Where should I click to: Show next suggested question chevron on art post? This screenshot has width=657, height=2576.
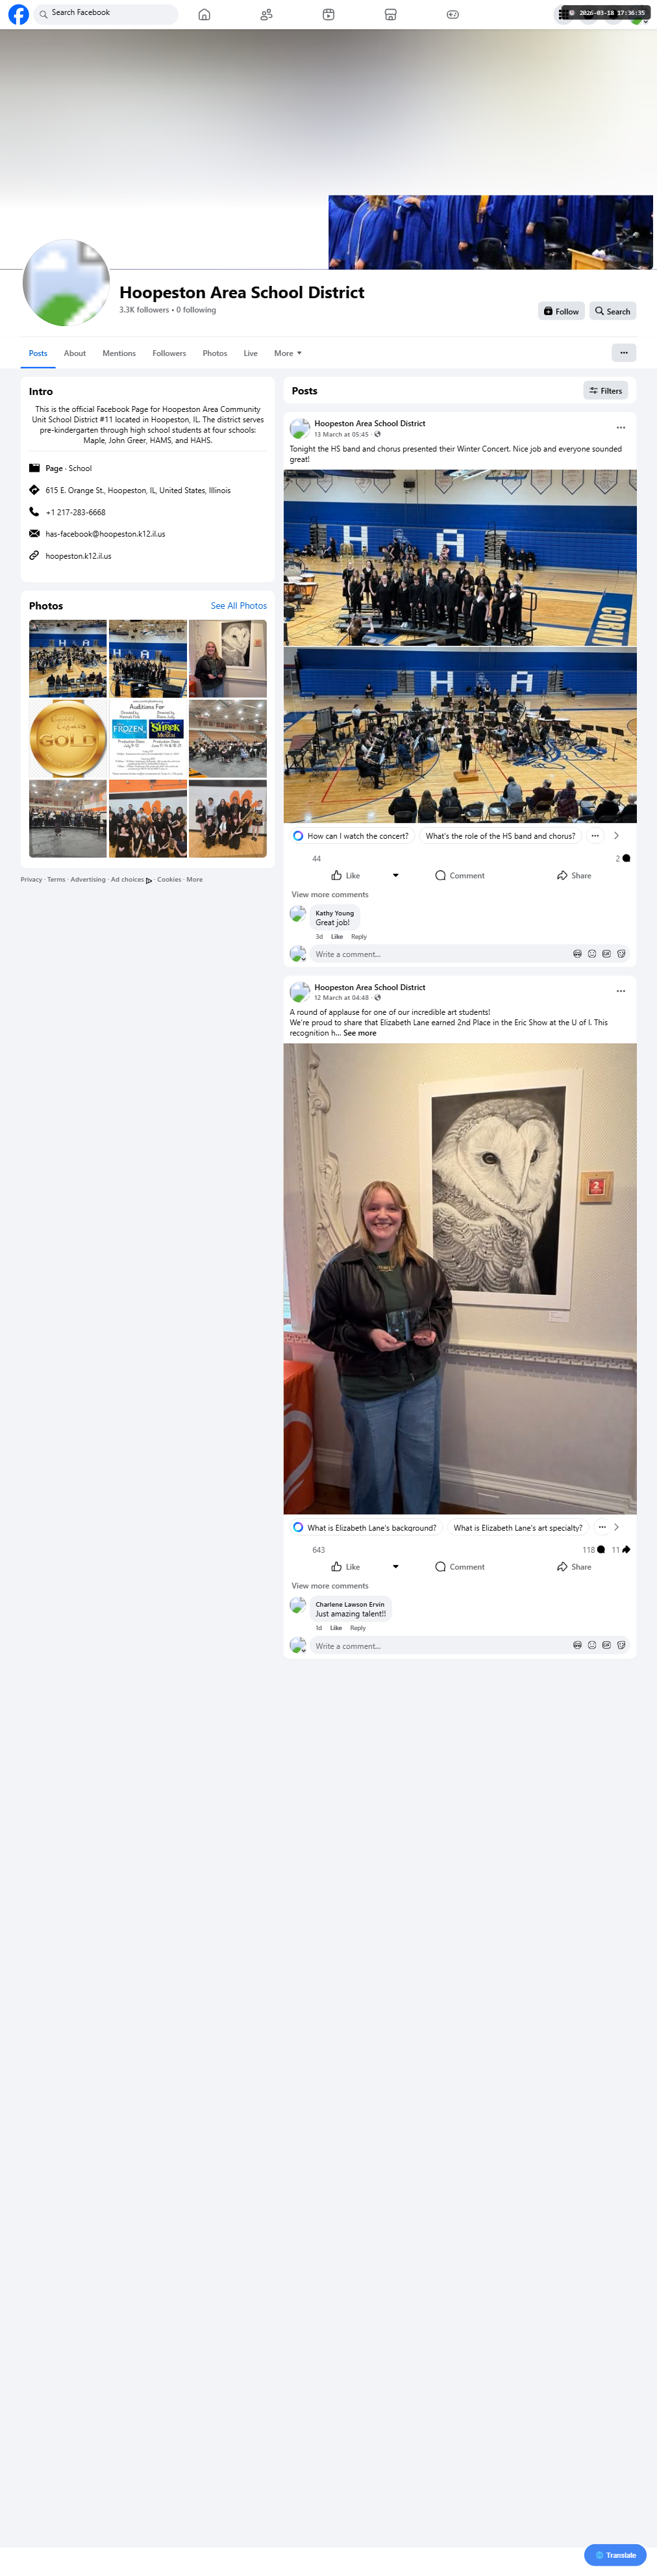click(x=616, y=1527)
